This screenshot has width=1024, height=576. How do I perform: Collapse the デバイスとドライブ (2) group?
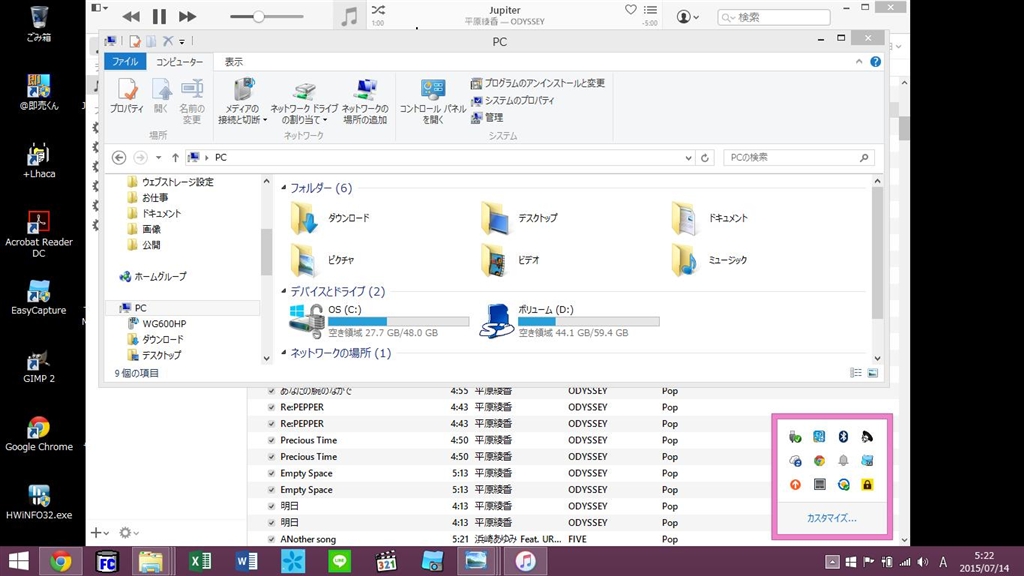[284, 291]
